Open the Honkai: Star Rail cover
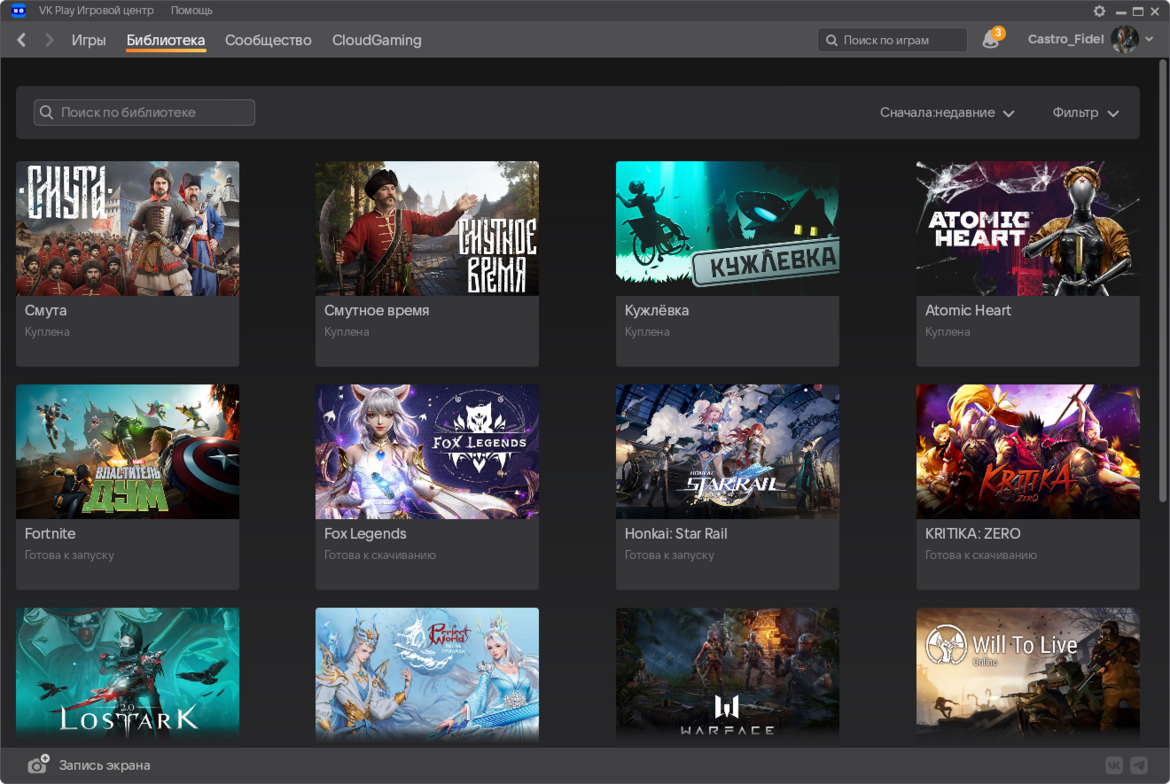Image resolution: width=1170 pixels, height=784 pixels. pos(728,451)
